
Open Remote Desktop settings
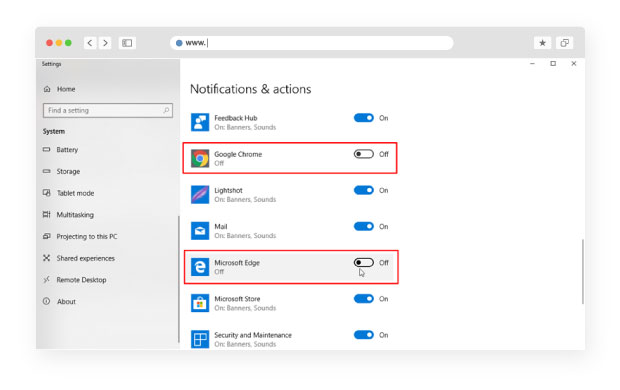[x=81, y=280]
